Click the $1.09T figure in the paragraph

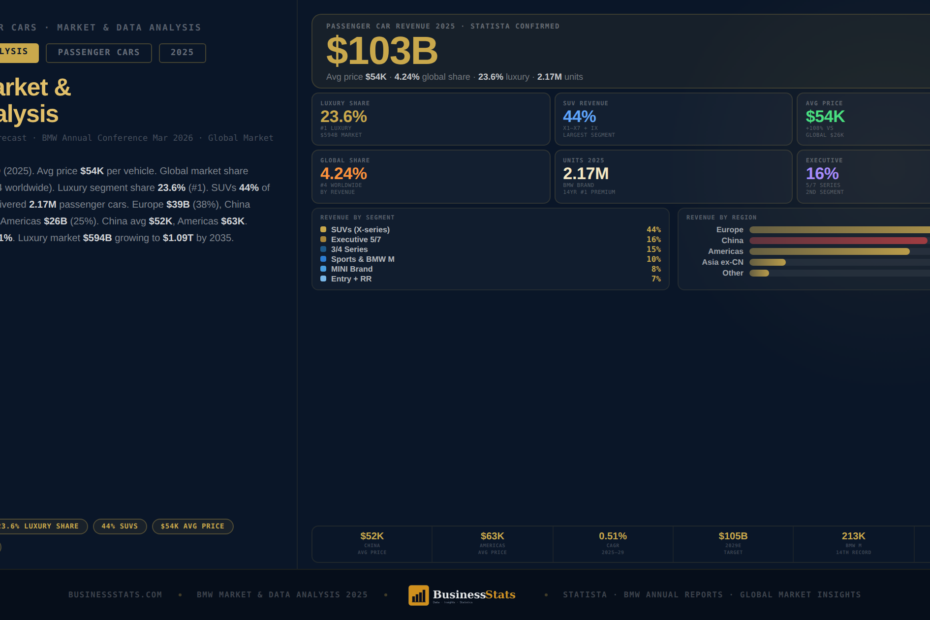tap(178, 238)
